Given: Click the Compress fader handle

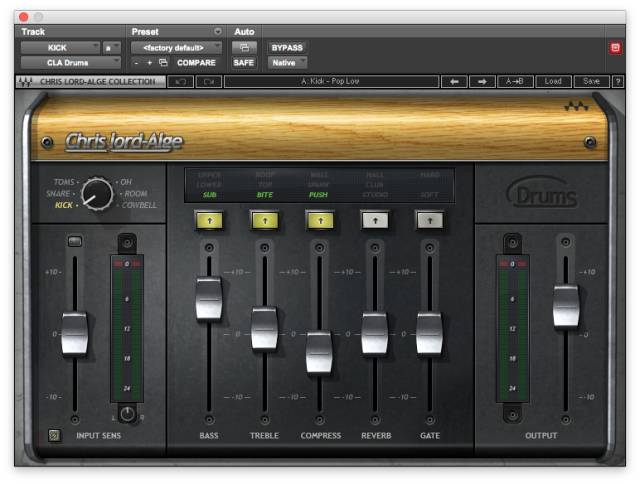Looking at the screenshot, I should pos(319,353).
